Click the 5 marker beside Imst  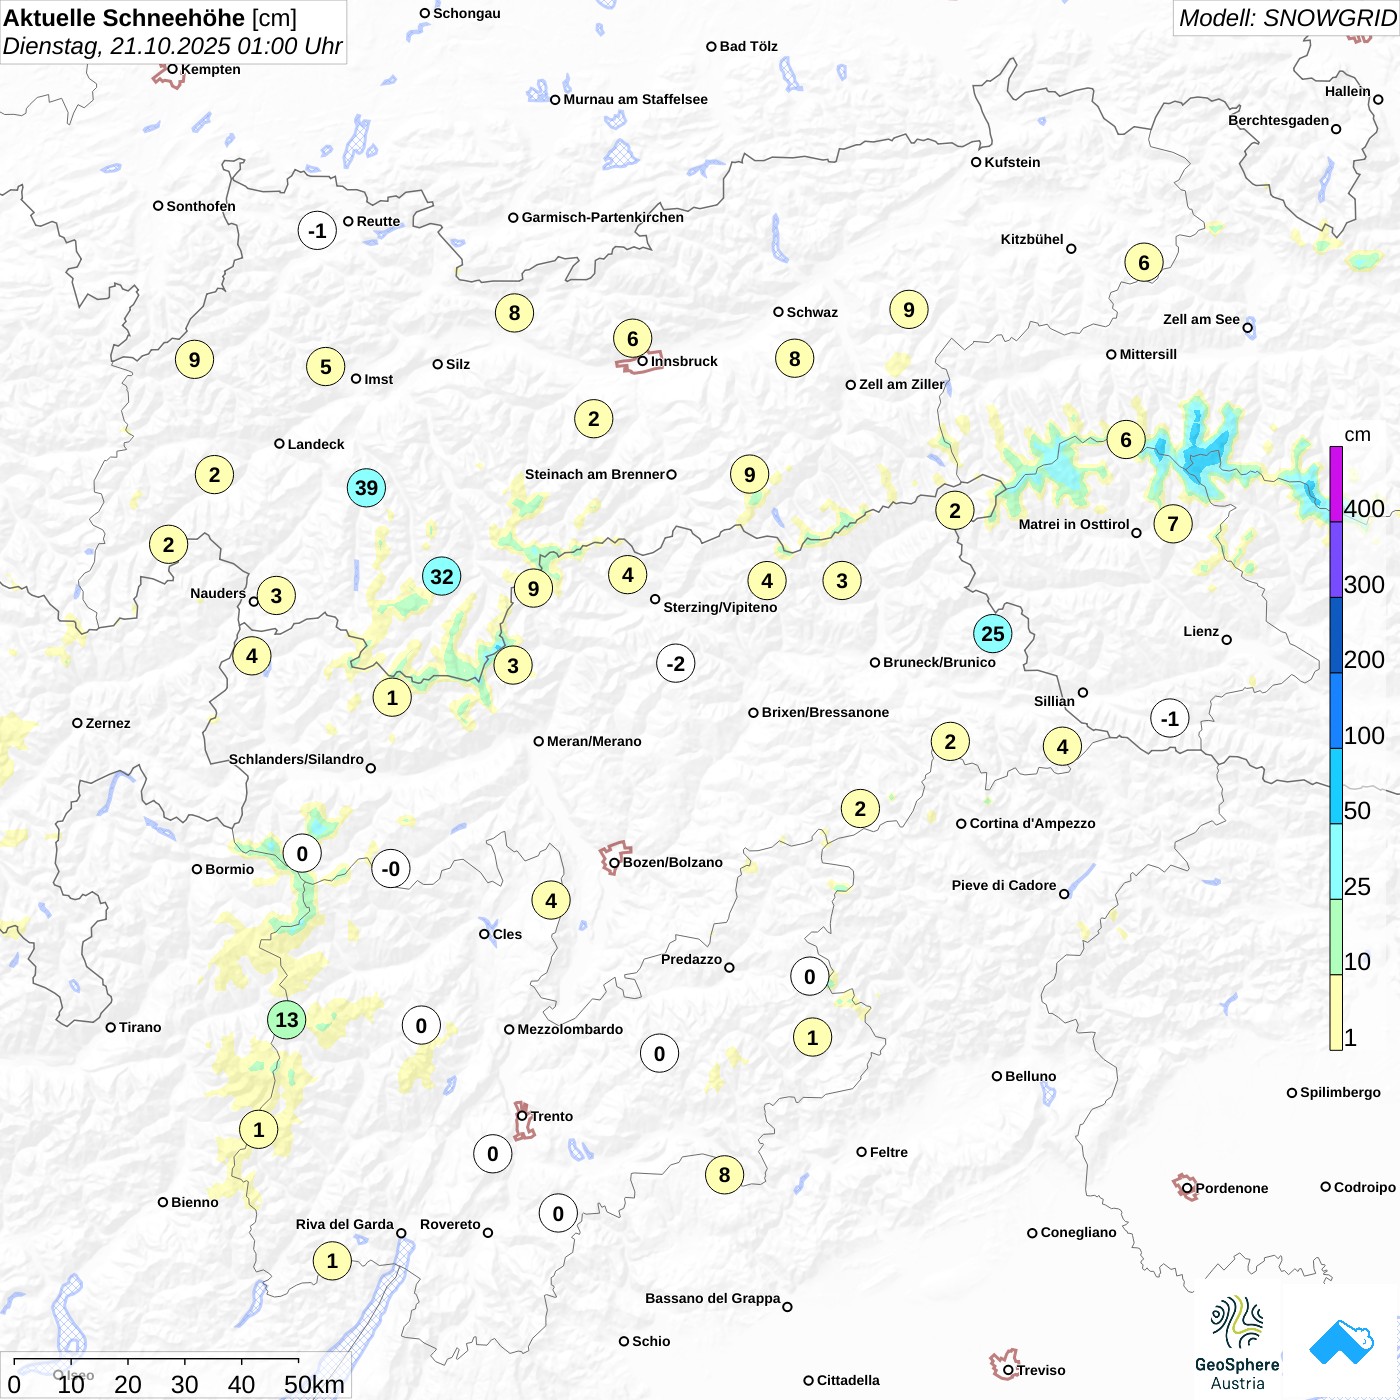point(326,367)
